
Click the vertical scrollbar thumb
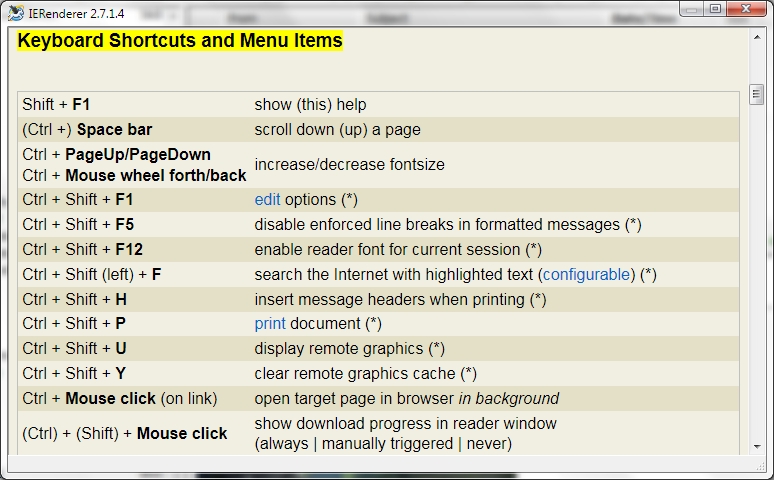(756, 94)
